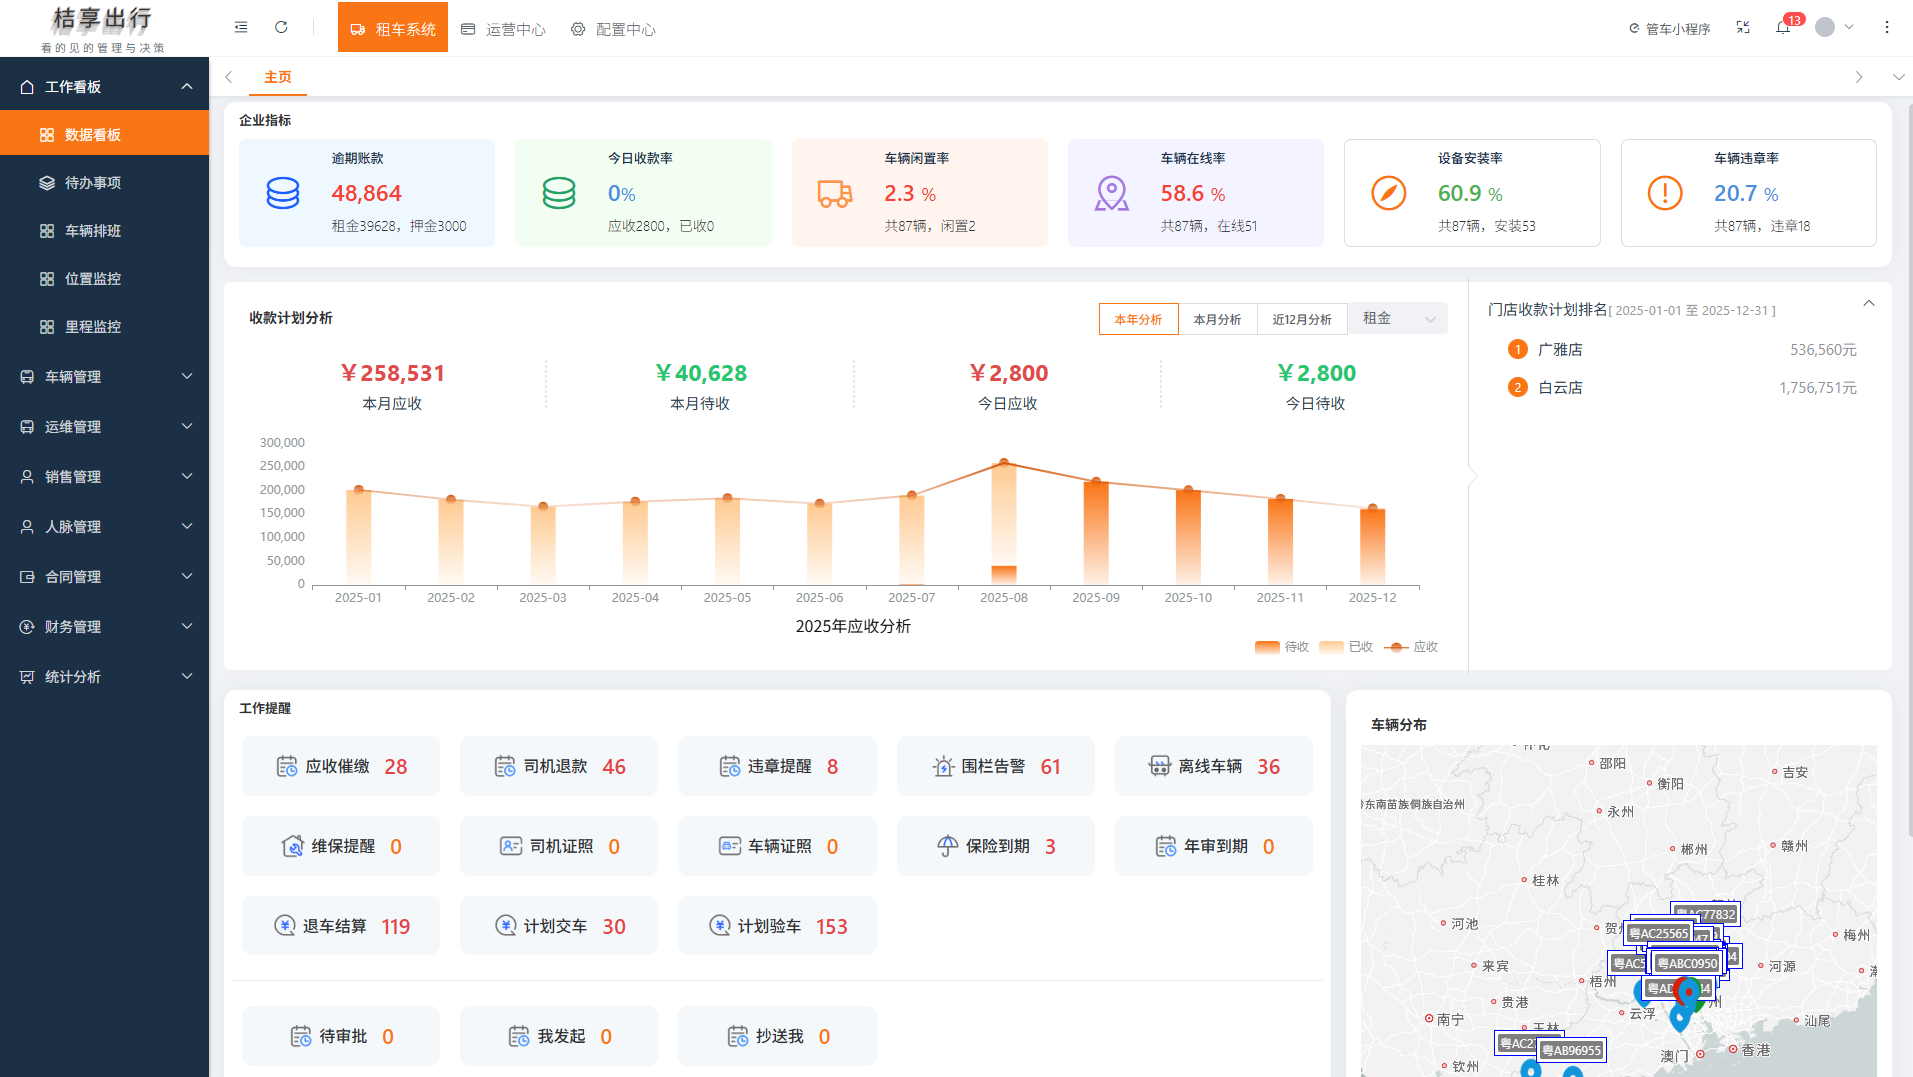Expand the 财务管理 sidebar menu
The width and height of the screenshot is (1913, 1077).
pos(104,627)
